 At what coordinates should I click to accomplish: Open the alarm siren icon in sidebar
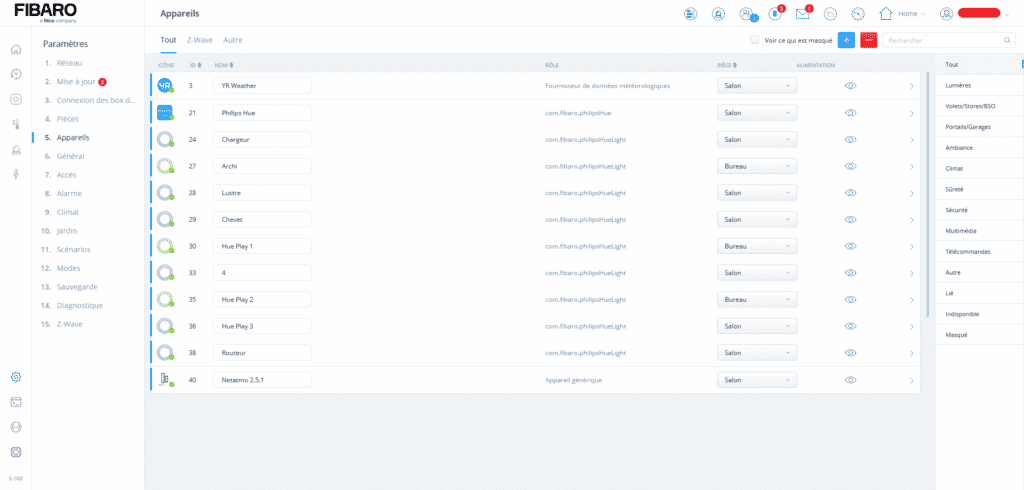(x=16, y=150)
